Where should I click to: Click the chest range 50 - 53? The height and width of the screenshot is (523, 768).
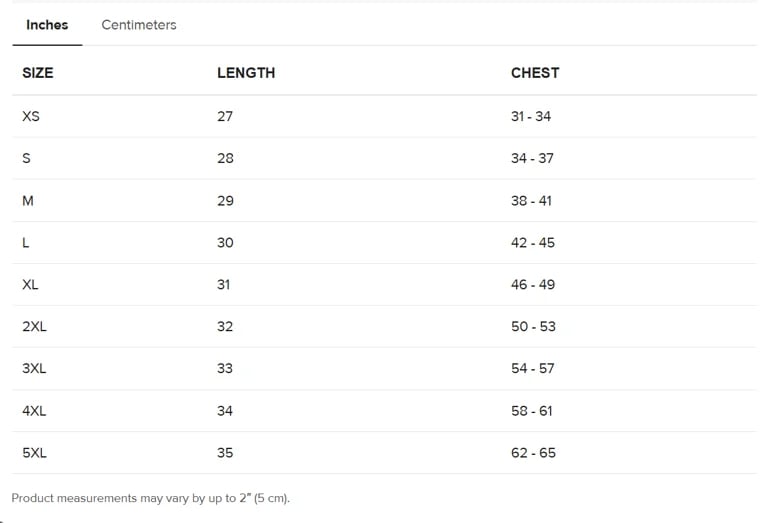point(533,326)
